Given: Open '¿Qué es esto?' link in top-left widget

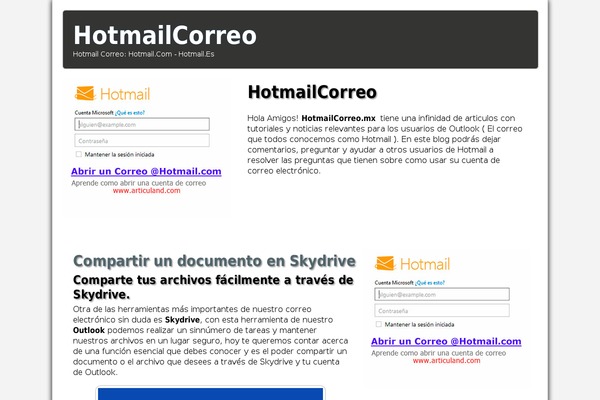Looking at the screenshot, I should 130,113.
